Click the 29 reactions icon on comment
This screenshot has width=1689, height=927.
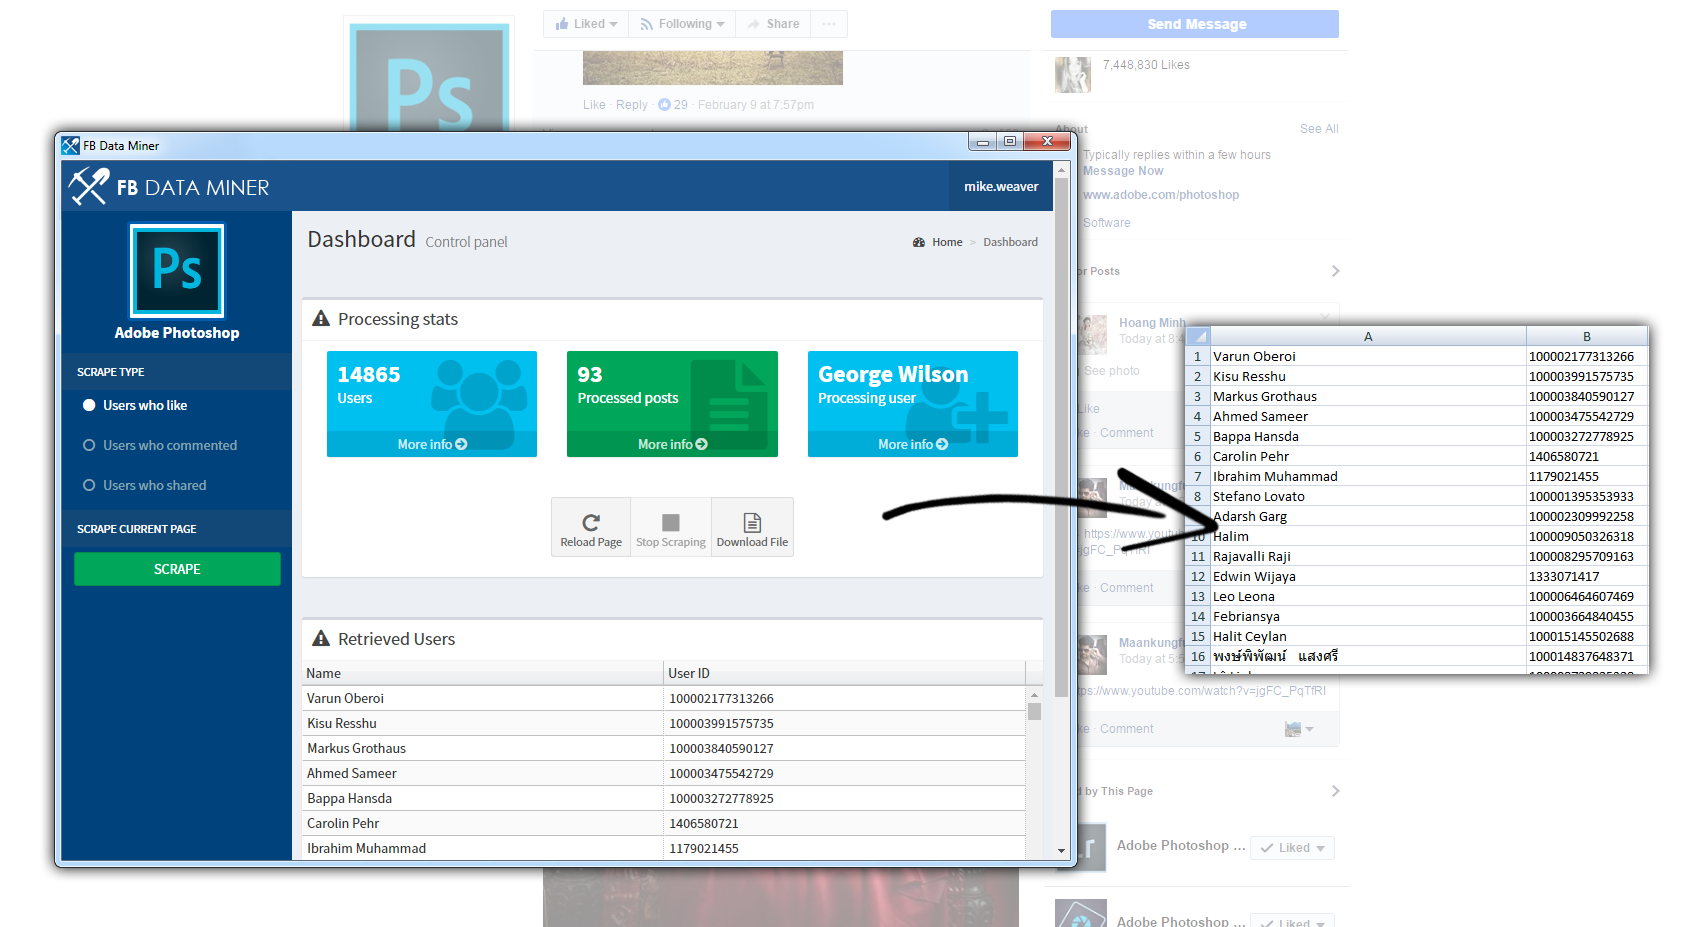[664, 104]
